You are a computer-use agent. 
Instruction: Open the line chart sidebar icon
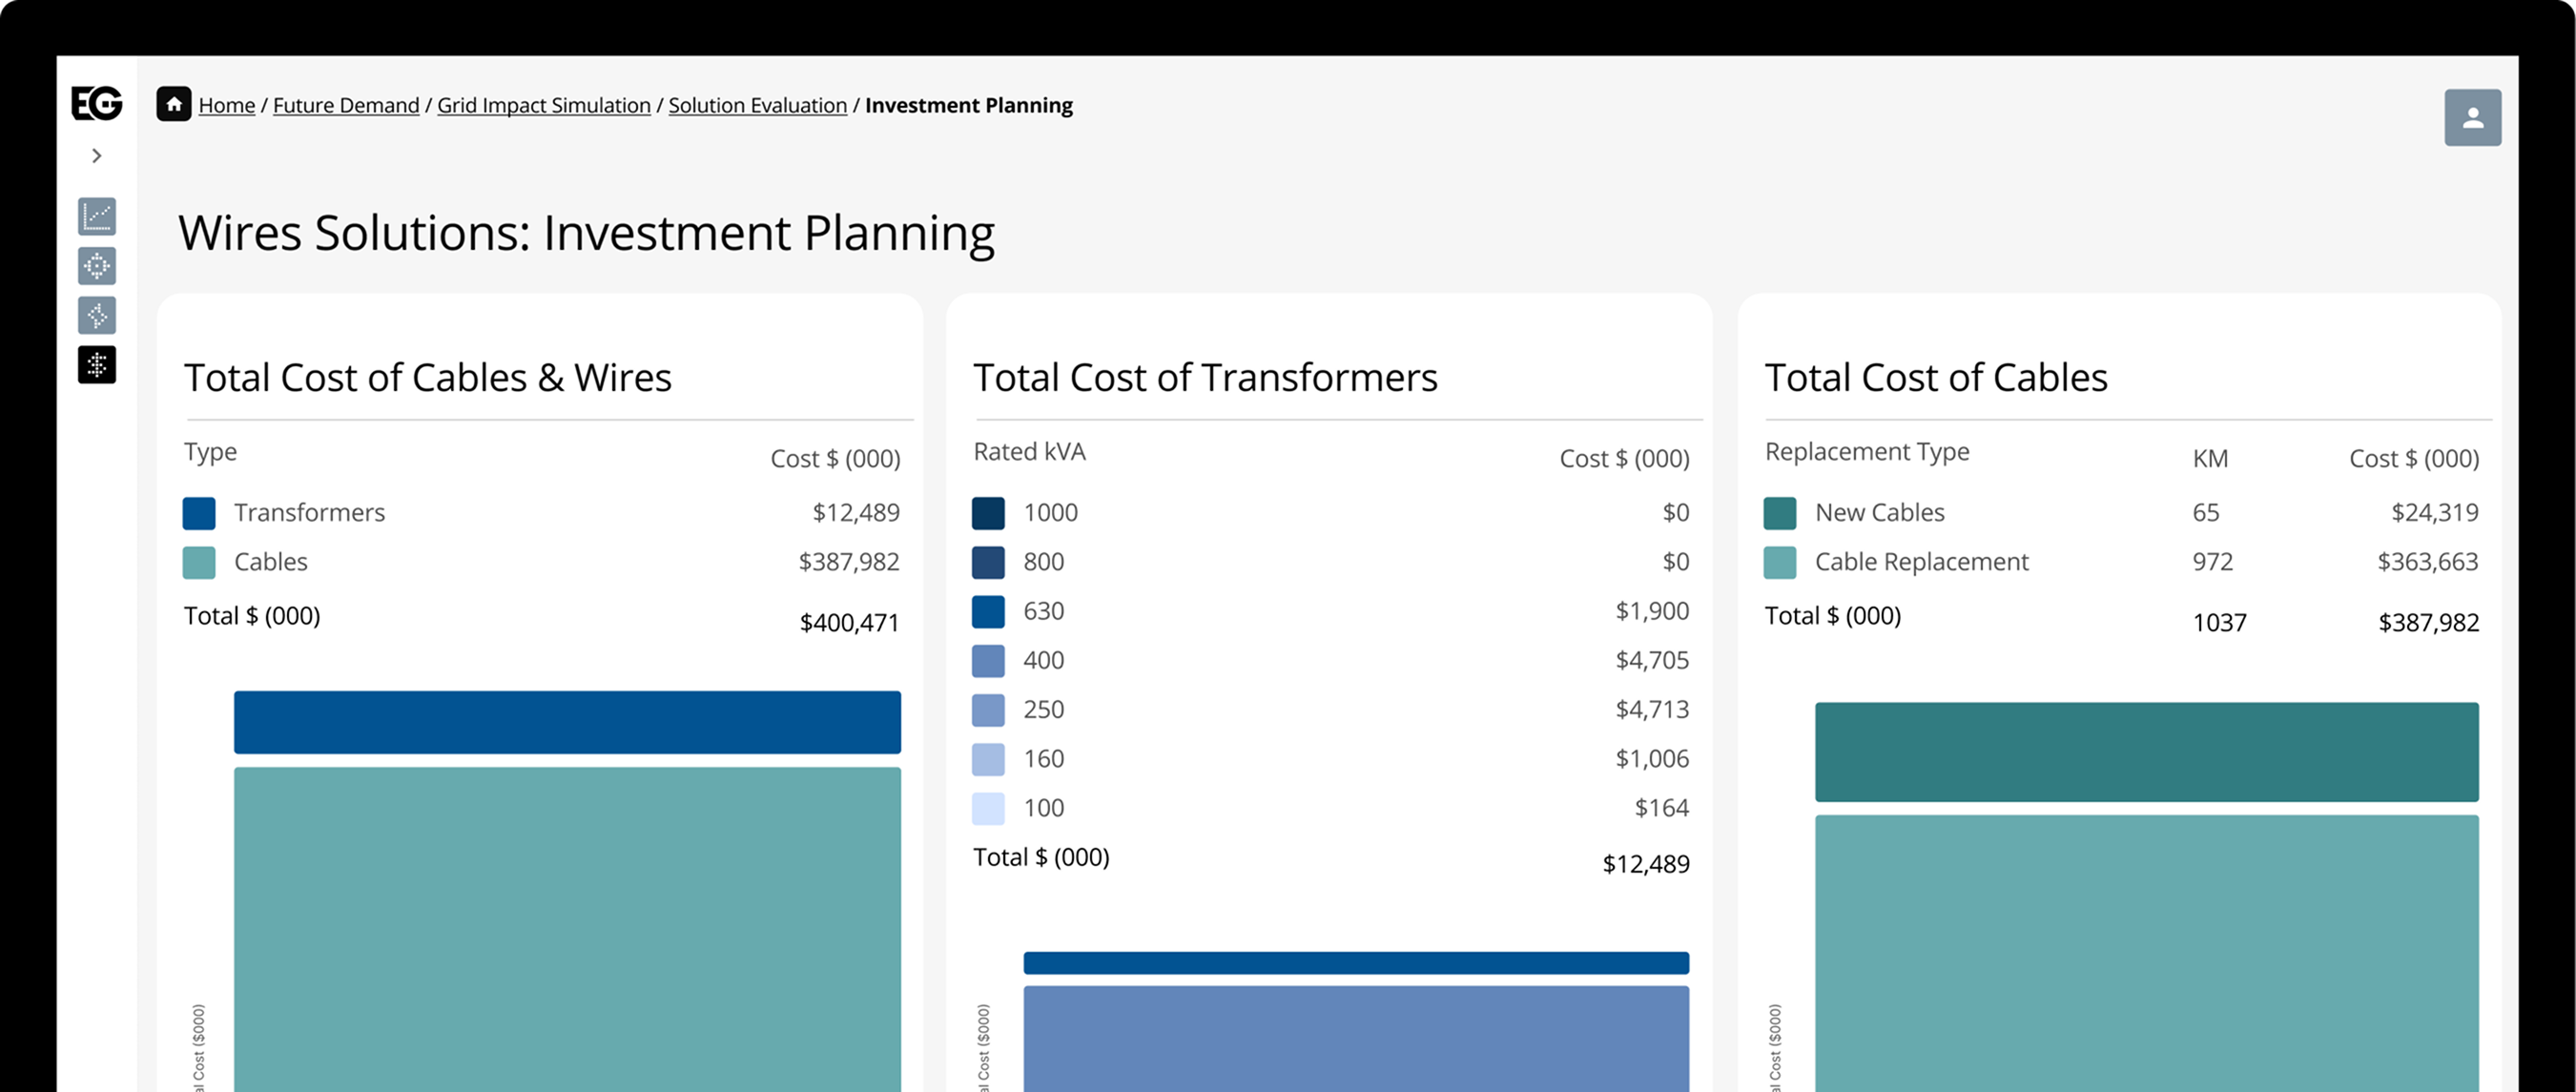[97, 216]
